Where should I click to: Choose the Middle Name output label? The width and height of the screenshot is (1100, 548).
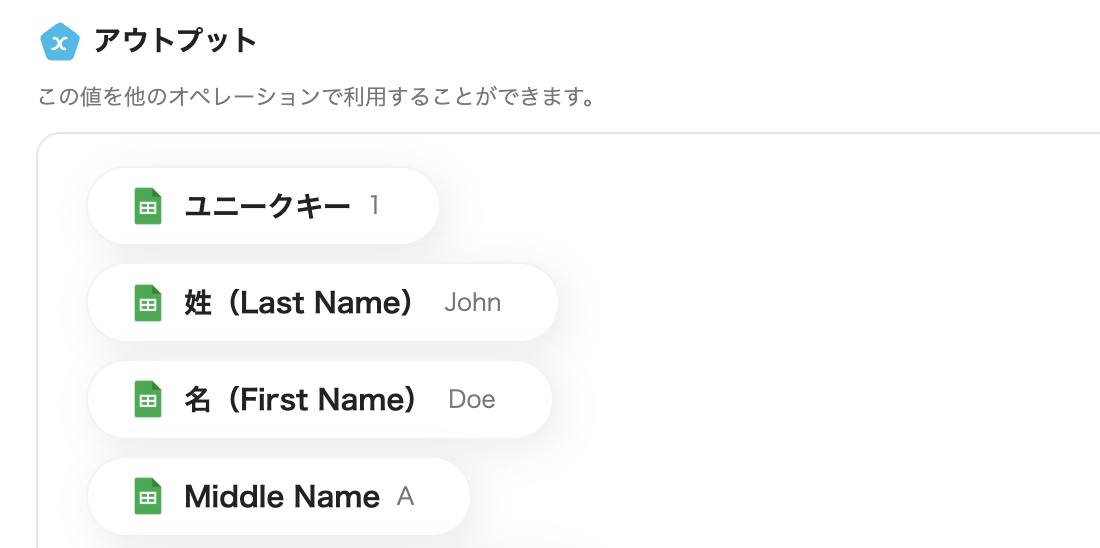pos(282,497)
